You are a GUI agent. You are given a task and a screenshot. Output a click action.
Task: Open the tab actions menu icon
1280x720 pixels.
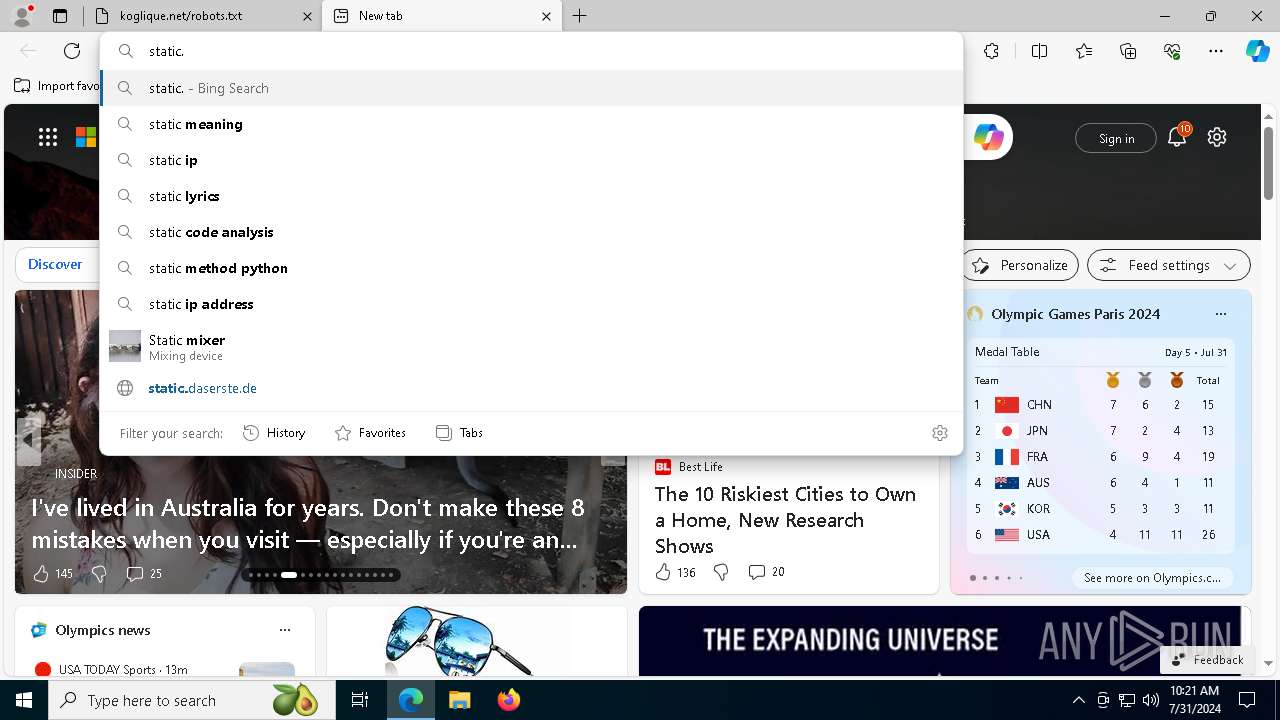coord(60,16)
